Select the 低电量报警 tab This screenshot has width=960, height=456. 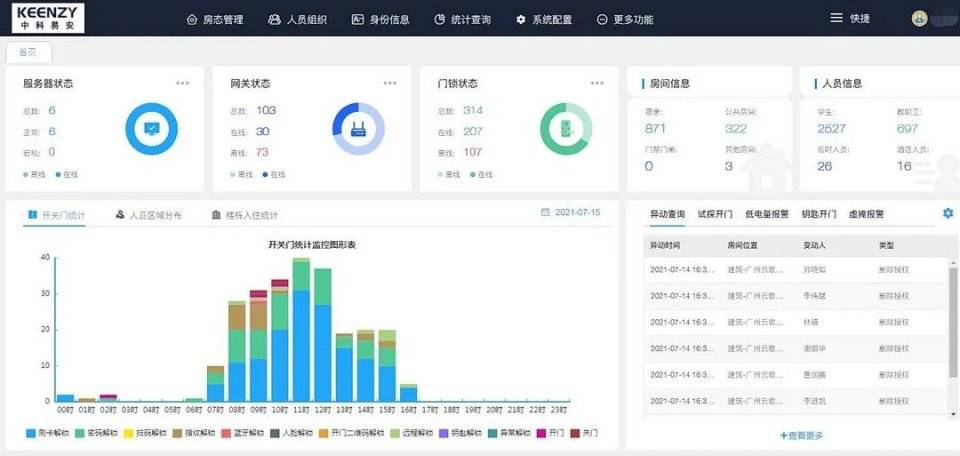(x=767, y=214)
